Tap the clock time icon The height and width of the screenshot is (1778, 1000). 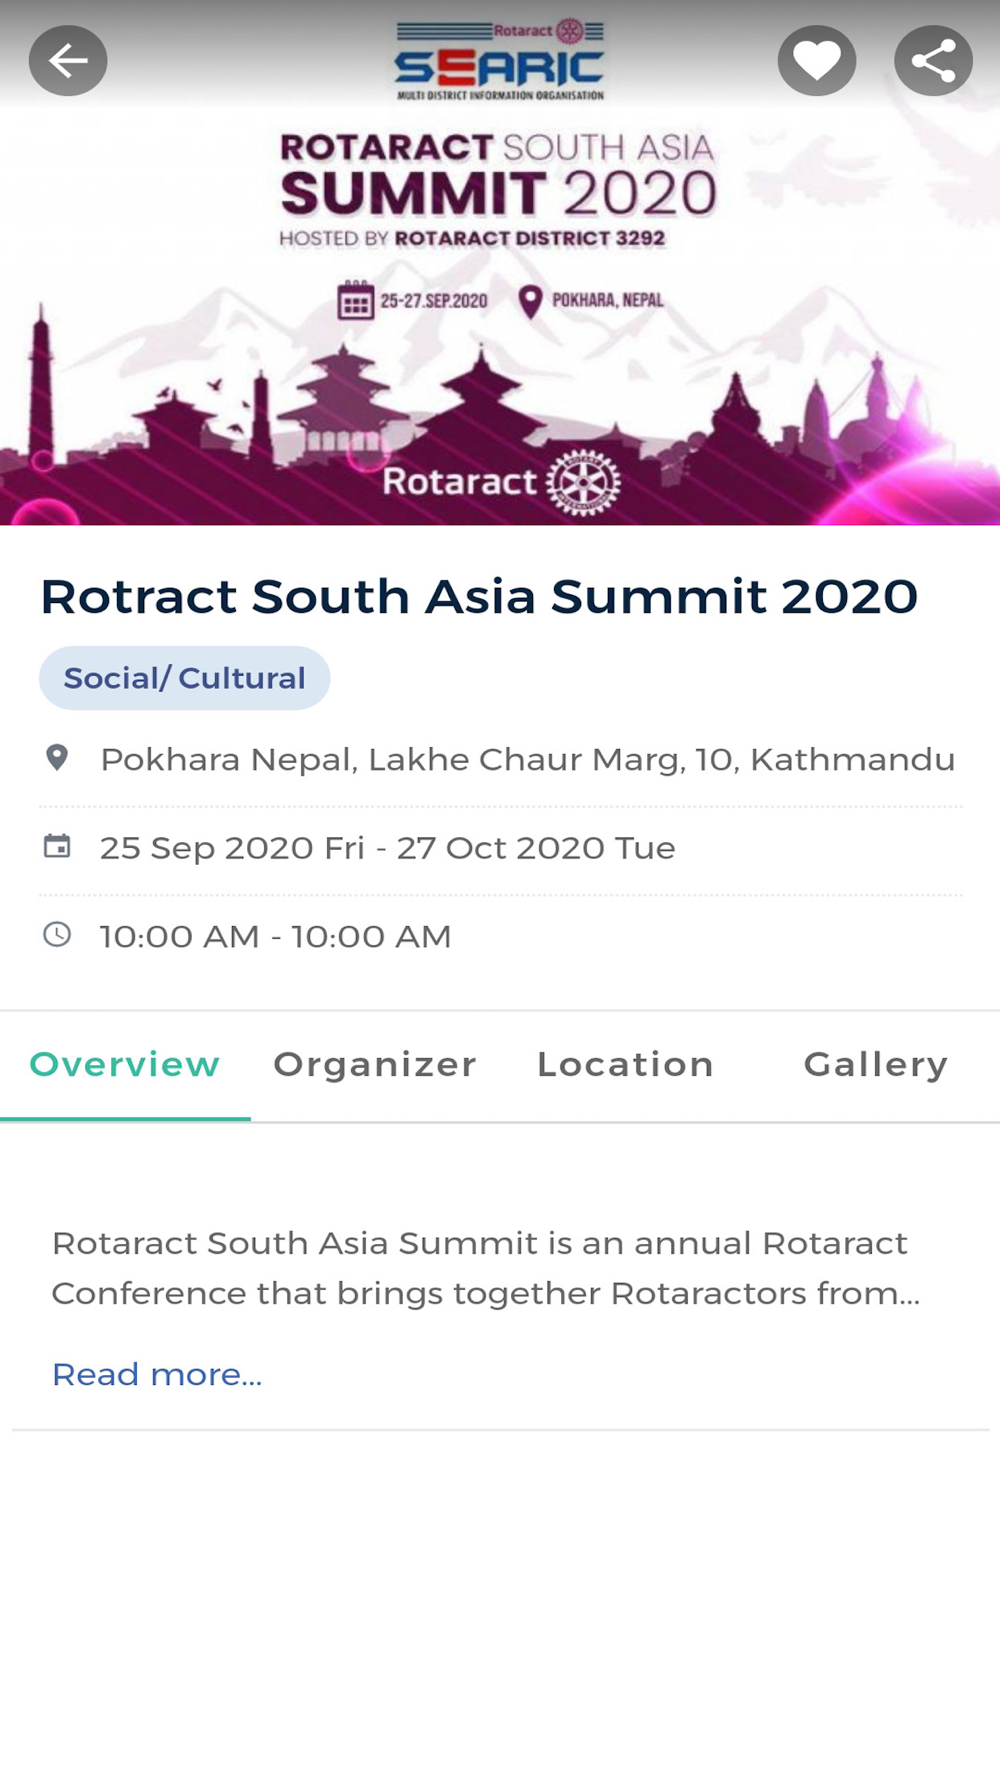click(57, 935)
